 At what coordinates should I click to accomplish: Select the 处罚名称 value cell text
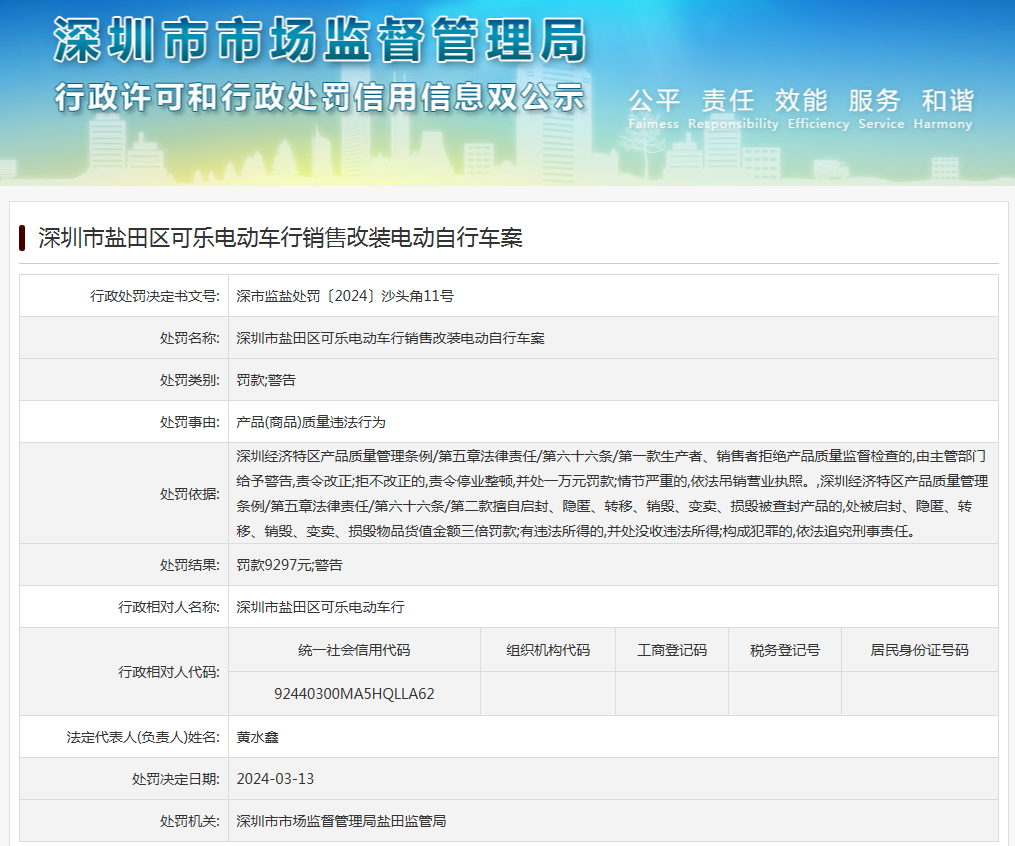pyautogui.click(x=390, y=338)
